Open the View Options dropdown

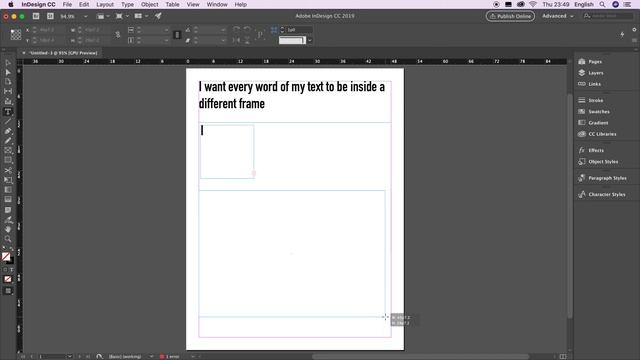click(x=102, y=16)
